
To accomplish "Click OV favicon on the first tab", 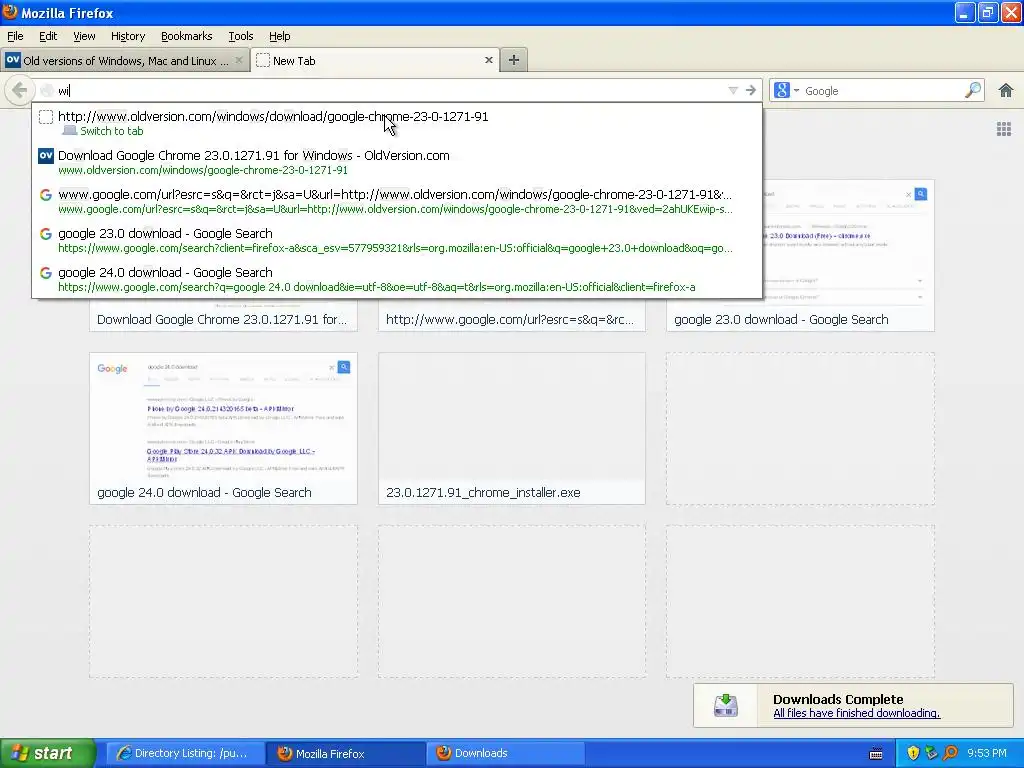I will (x=12, y=60).
